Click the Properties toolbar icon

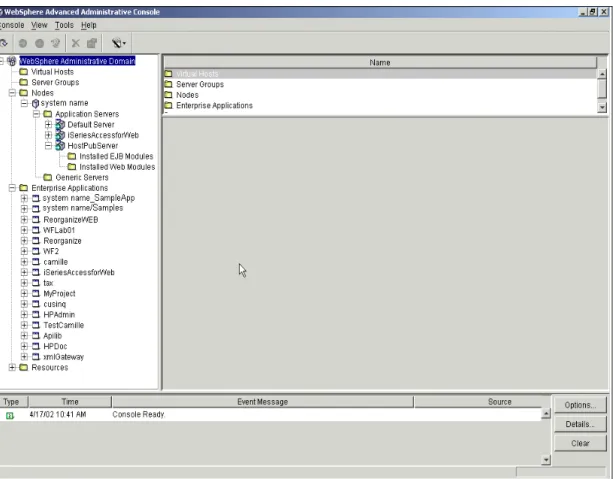pos(92,43)
